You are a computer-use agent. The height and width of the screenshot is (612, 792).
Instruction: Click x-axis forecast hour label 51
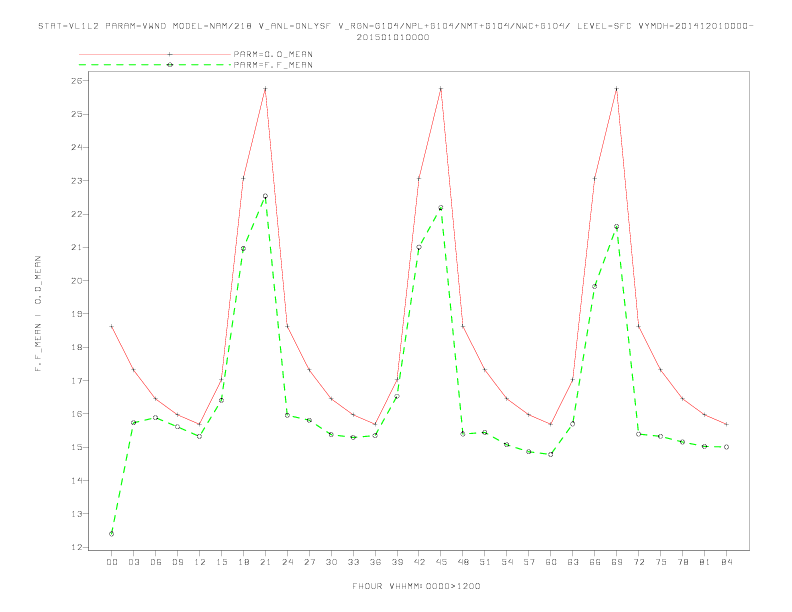click(485, 562)
